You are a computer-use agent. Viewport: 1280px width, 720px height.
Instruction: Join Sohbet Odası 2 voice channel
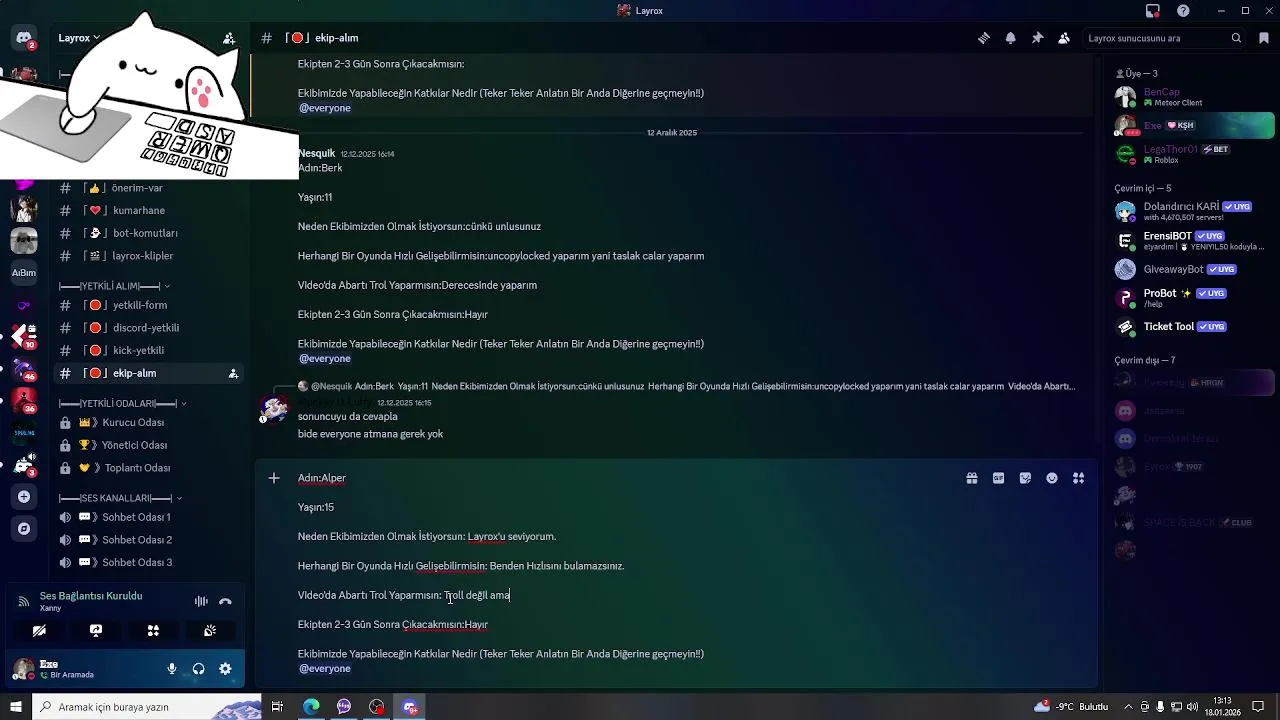(149, 540)
